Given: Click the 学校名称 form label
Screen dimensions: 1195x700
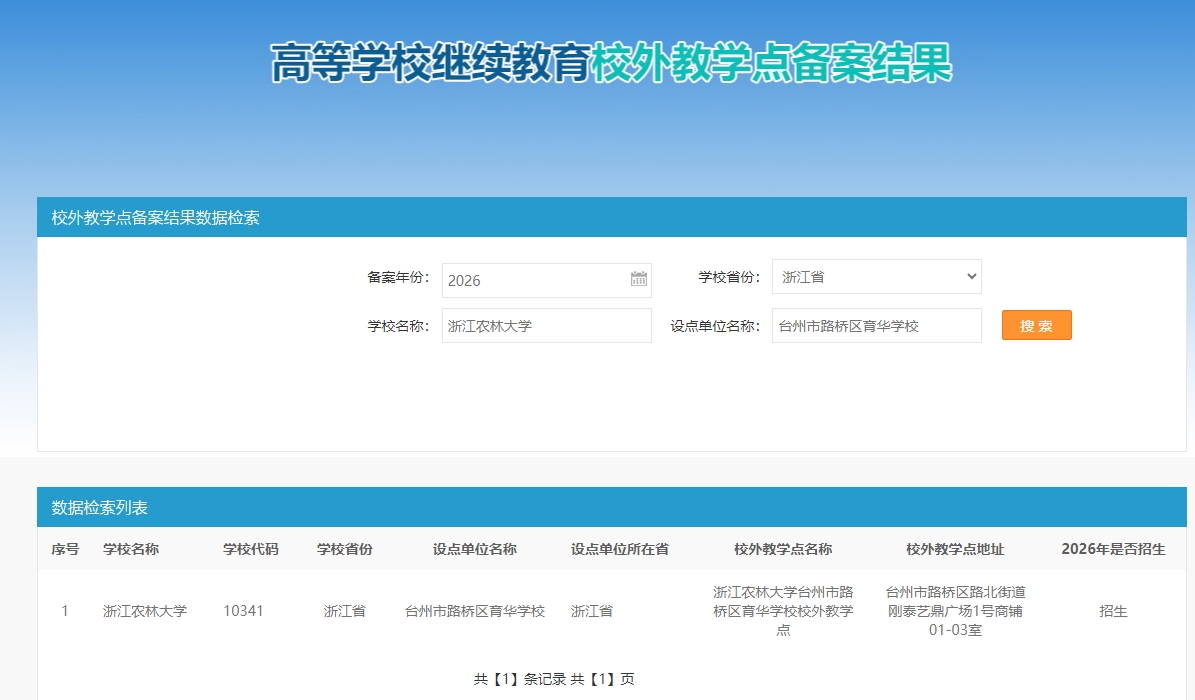Looking at the screenshot, I should (398, 326).
